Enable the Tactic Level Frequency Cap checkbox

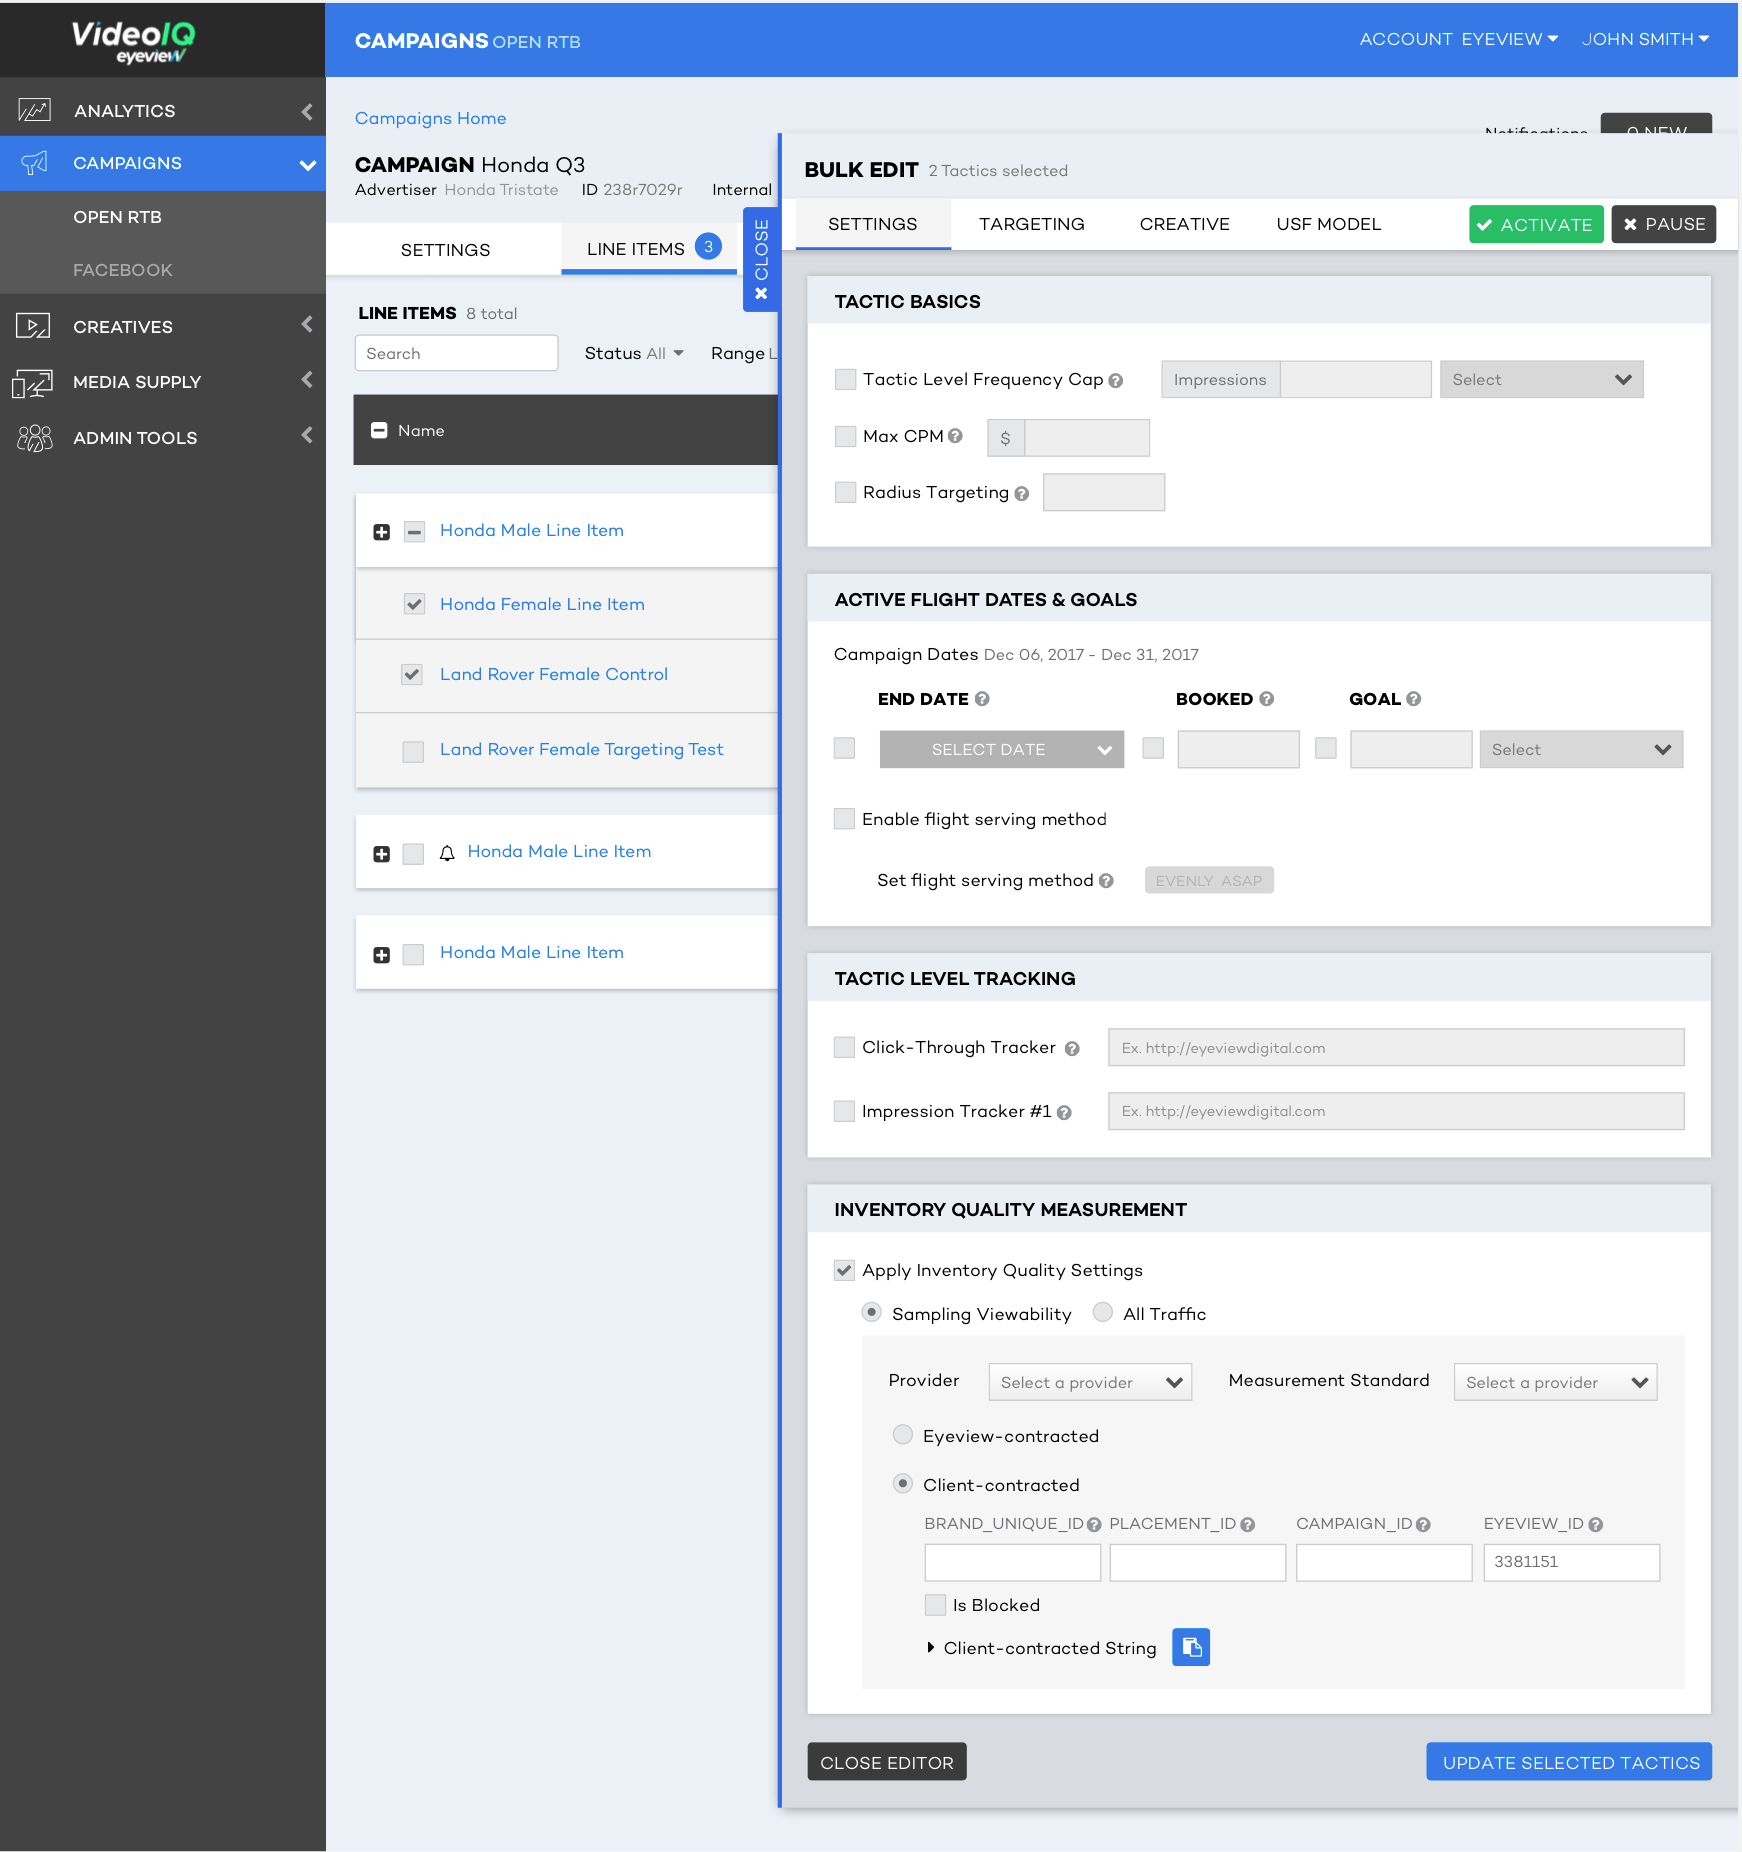click(x=845, y=379)
